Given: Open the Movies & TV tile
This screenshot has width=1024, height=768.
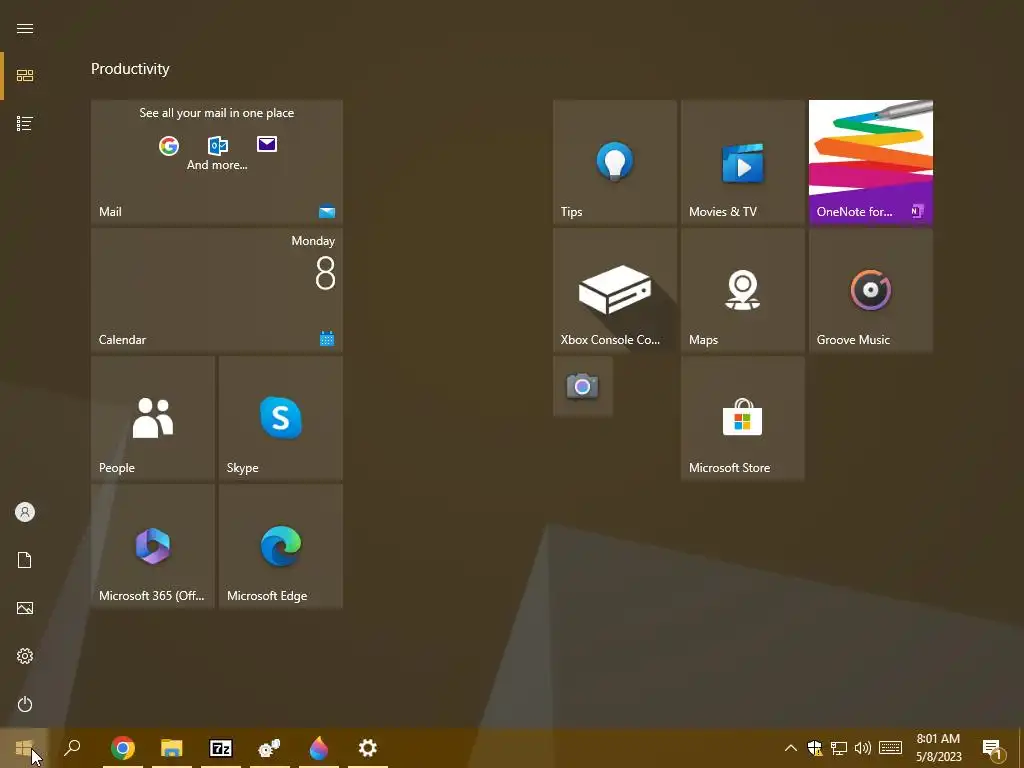Looking at the screenshot, I should coord(743,162).
